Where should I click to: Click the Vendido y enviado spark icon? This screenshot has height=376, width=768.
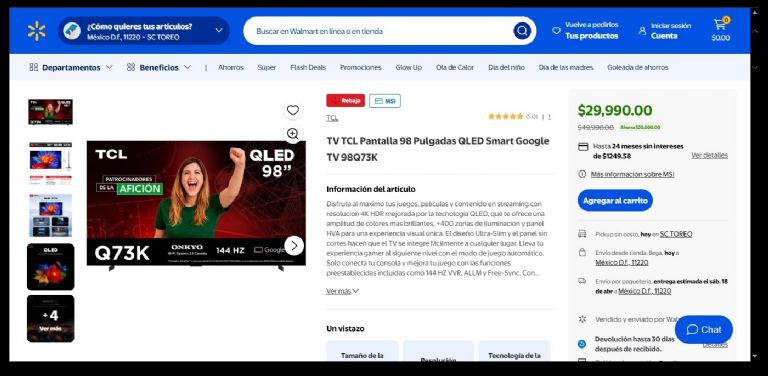click(x=582, y=319)
